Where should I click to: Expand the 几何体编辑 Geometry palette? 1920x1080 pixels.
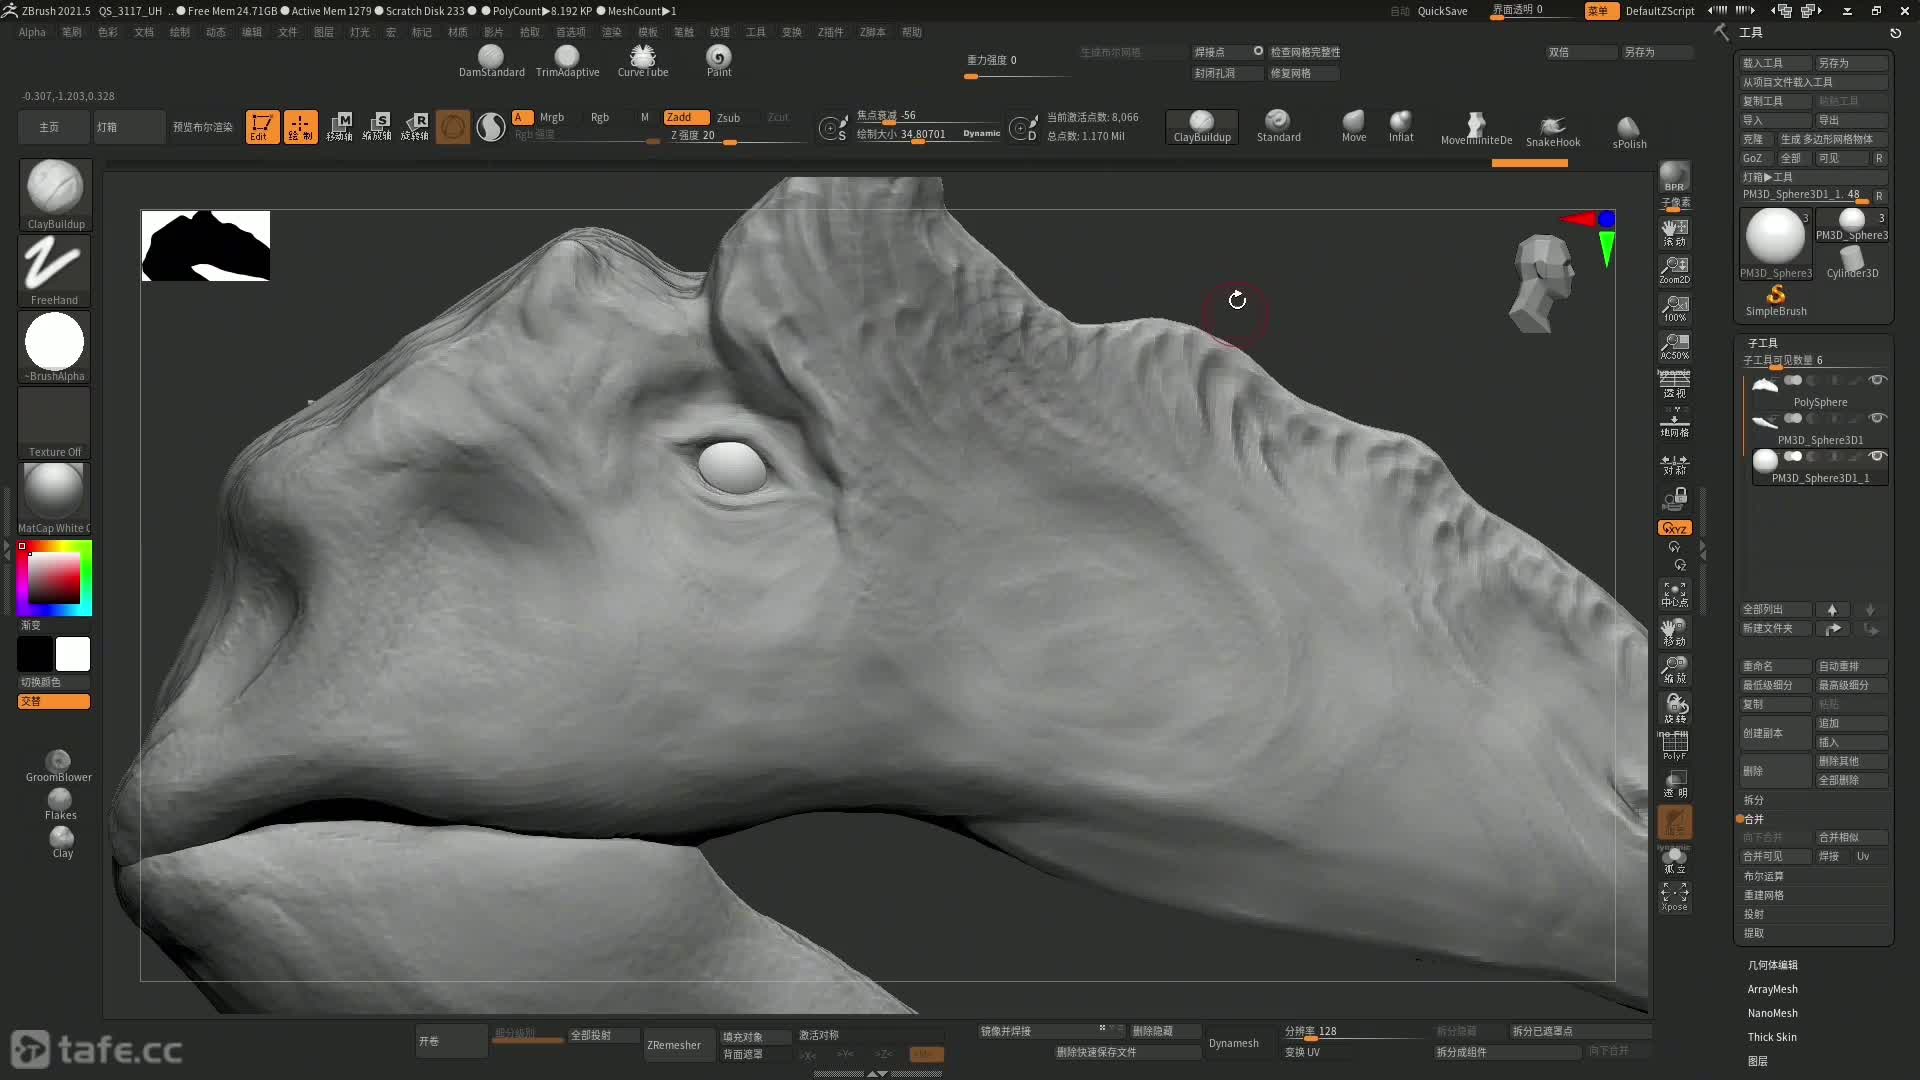[1773, 965]
